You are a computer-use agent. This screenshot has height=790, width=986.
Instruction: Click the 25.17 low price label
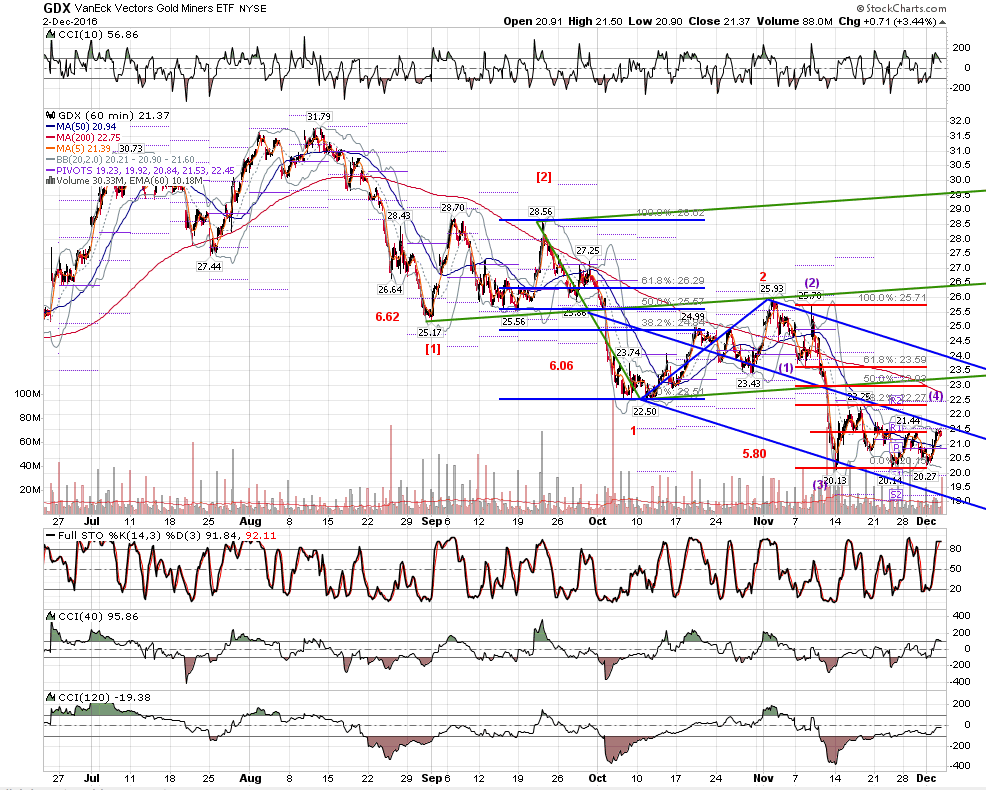click(430, 333)
